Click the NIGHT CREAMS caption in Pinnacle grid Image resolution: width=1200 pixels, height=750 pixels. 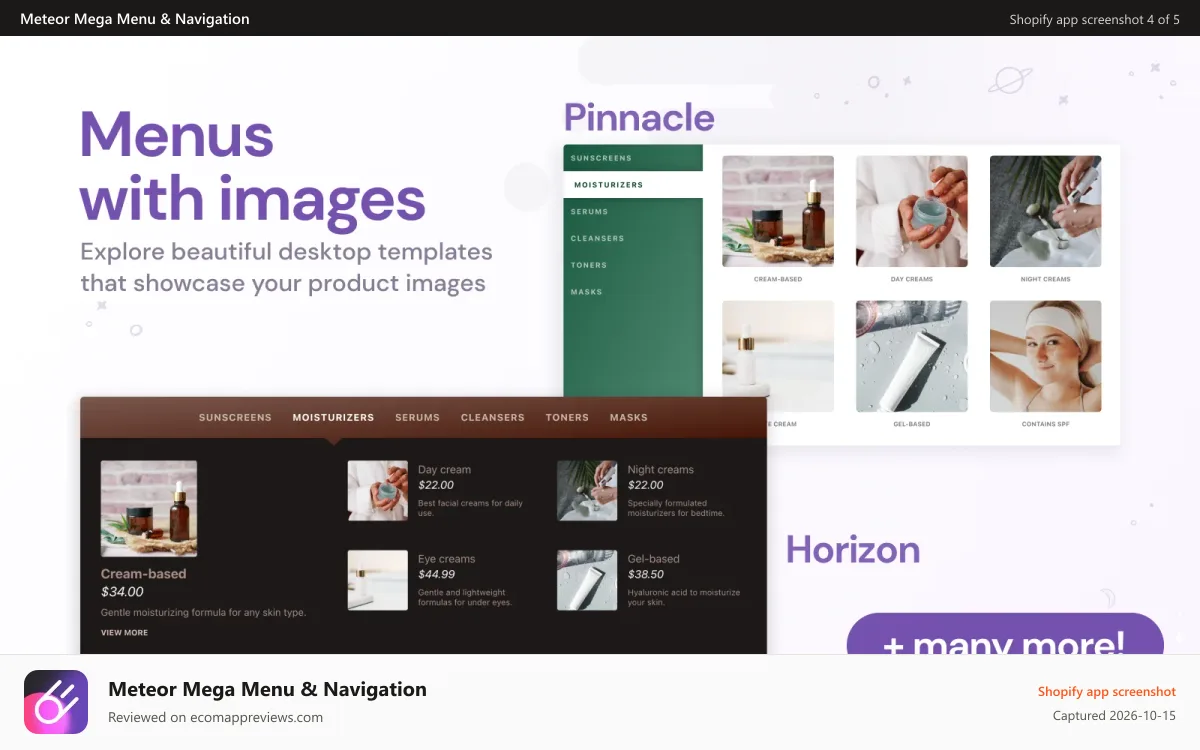(x=1045, y=279)
